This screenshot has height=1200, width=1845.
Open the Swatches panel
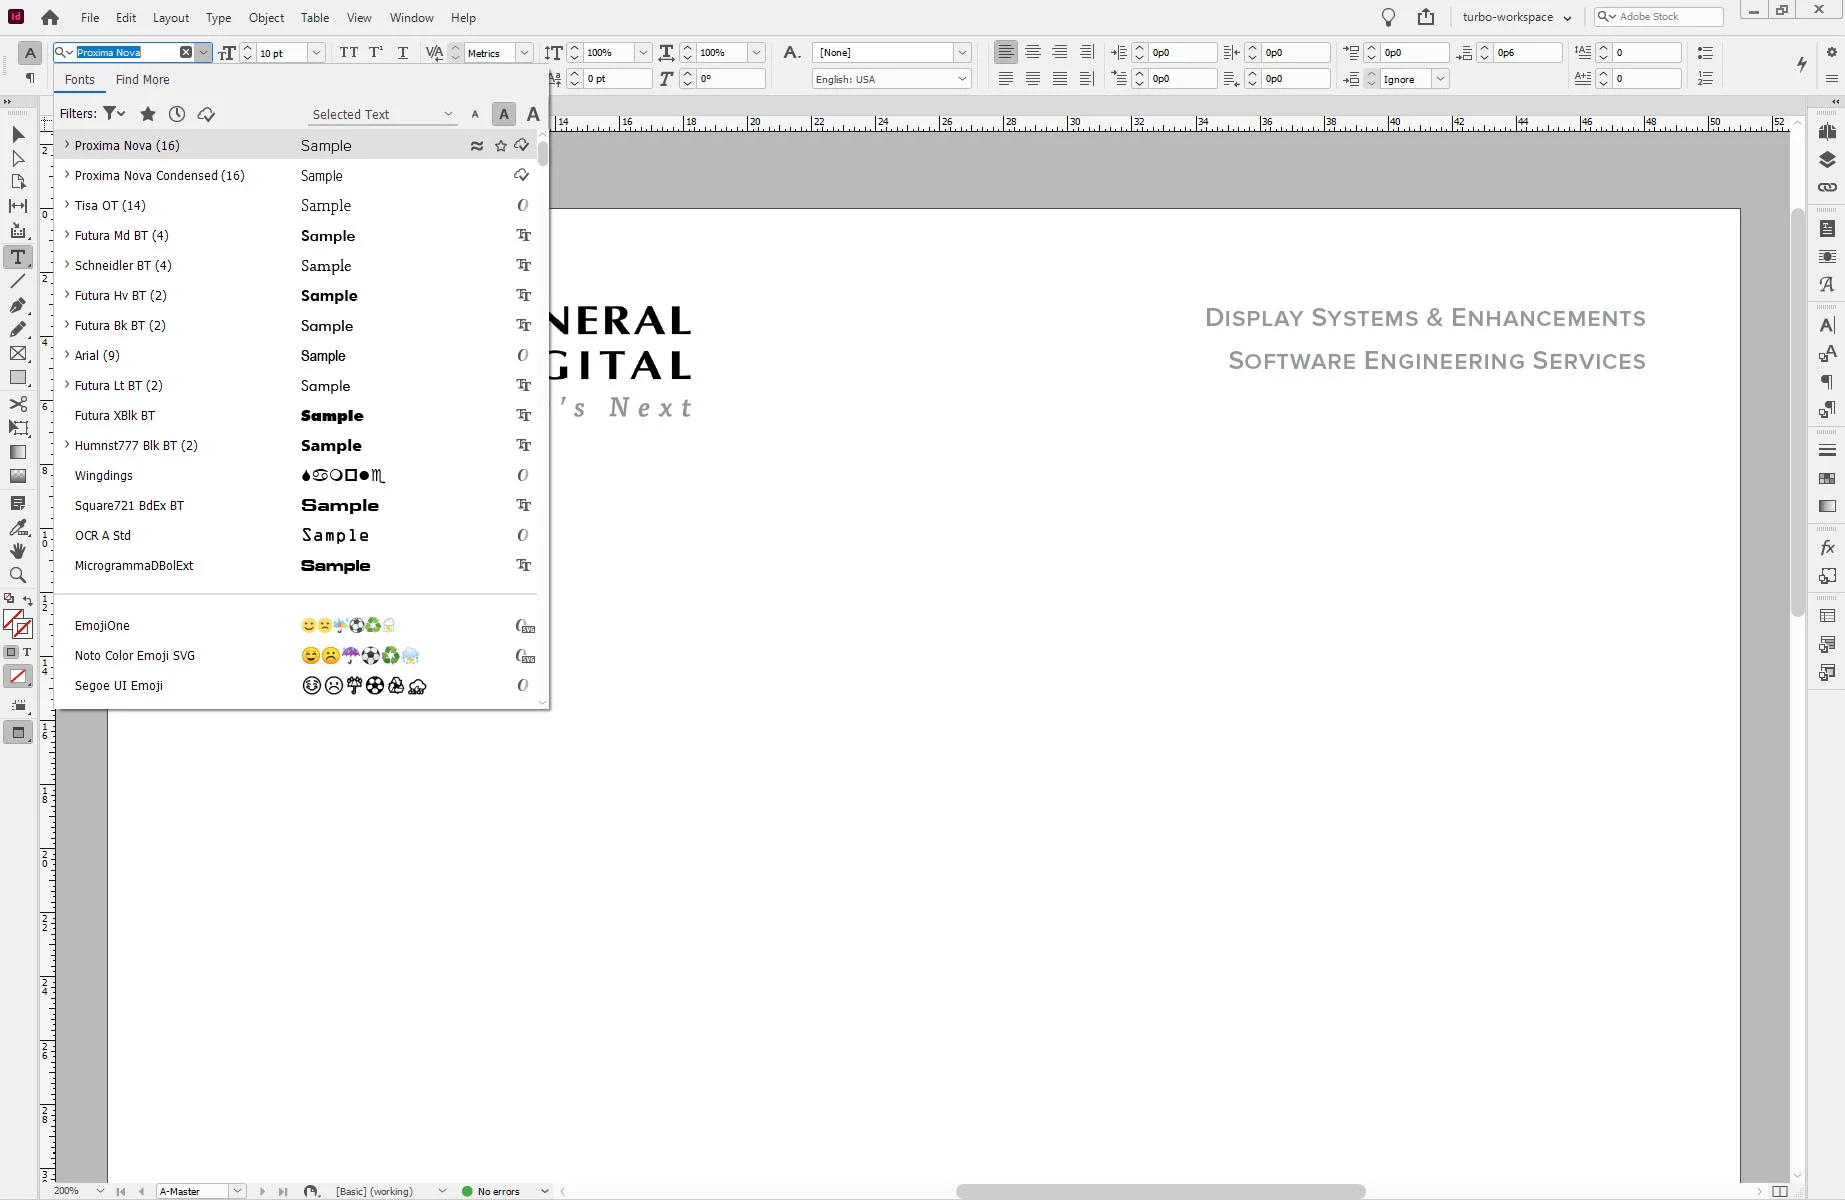pyautogui.click(x=1827, y=478)
